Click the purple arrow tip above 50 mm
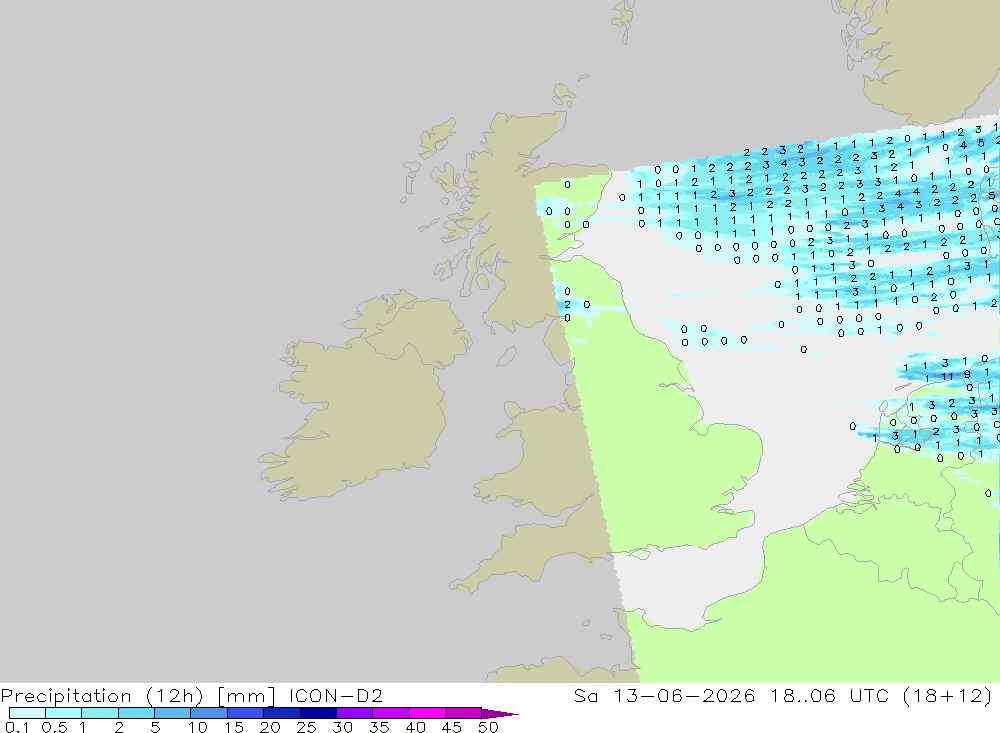This screenshot has width=1000, height=733. click(x=500, y=714)
